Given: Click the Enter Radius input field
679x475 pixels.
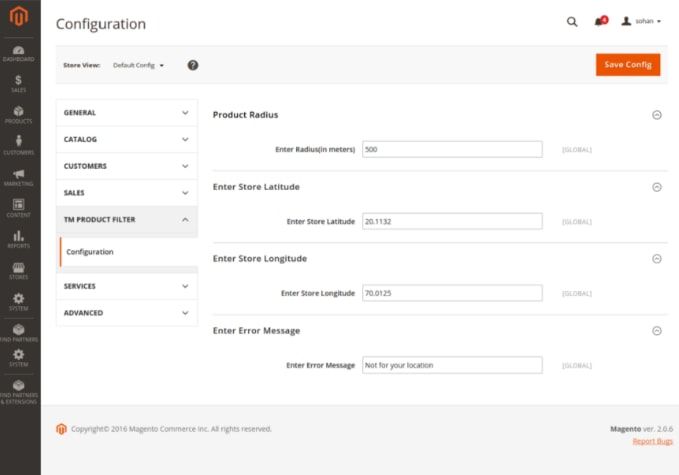Looking at the screenshot, I should click(x=451, y=149).
